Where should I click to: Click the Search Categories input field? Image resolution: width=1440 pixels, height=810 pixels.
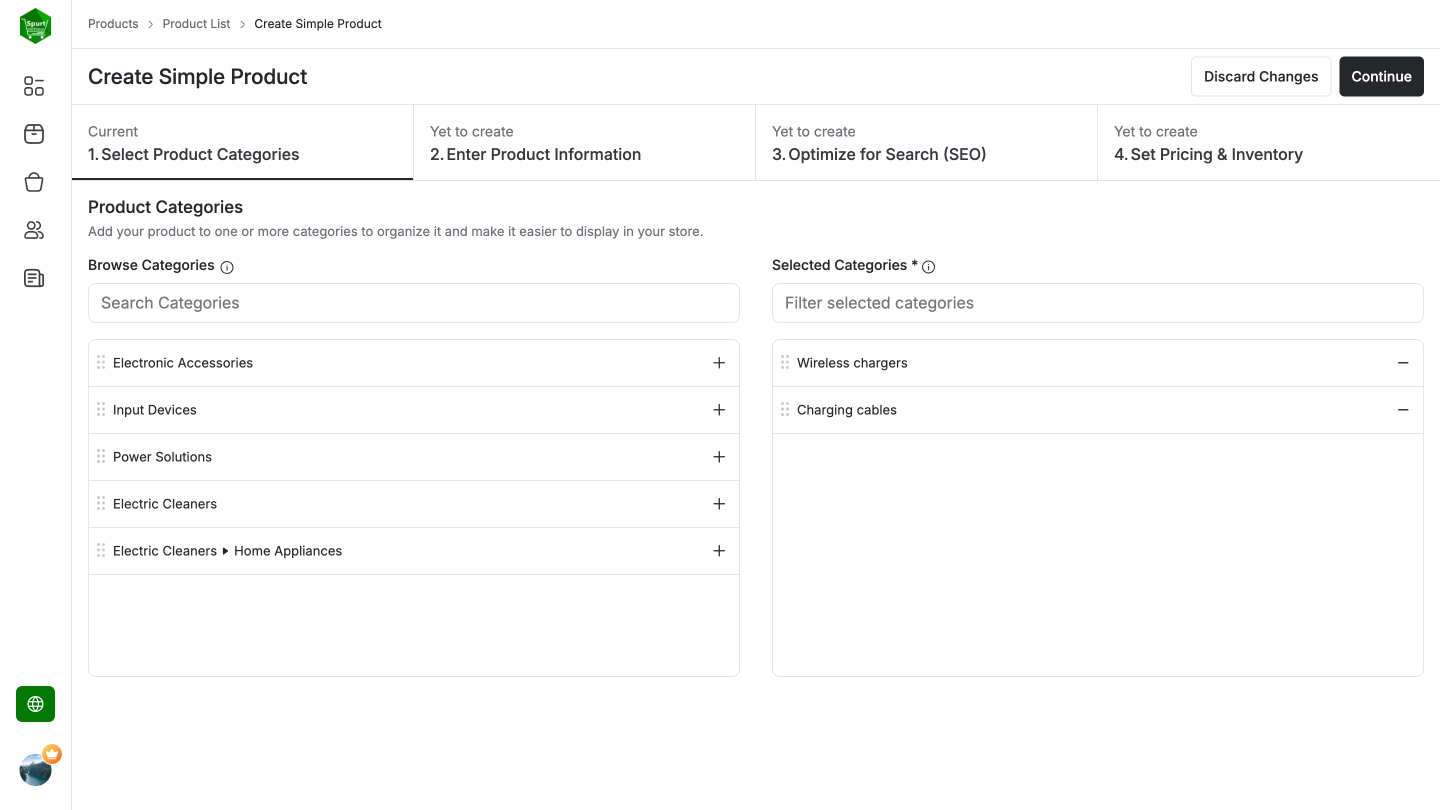pos(413,302)
